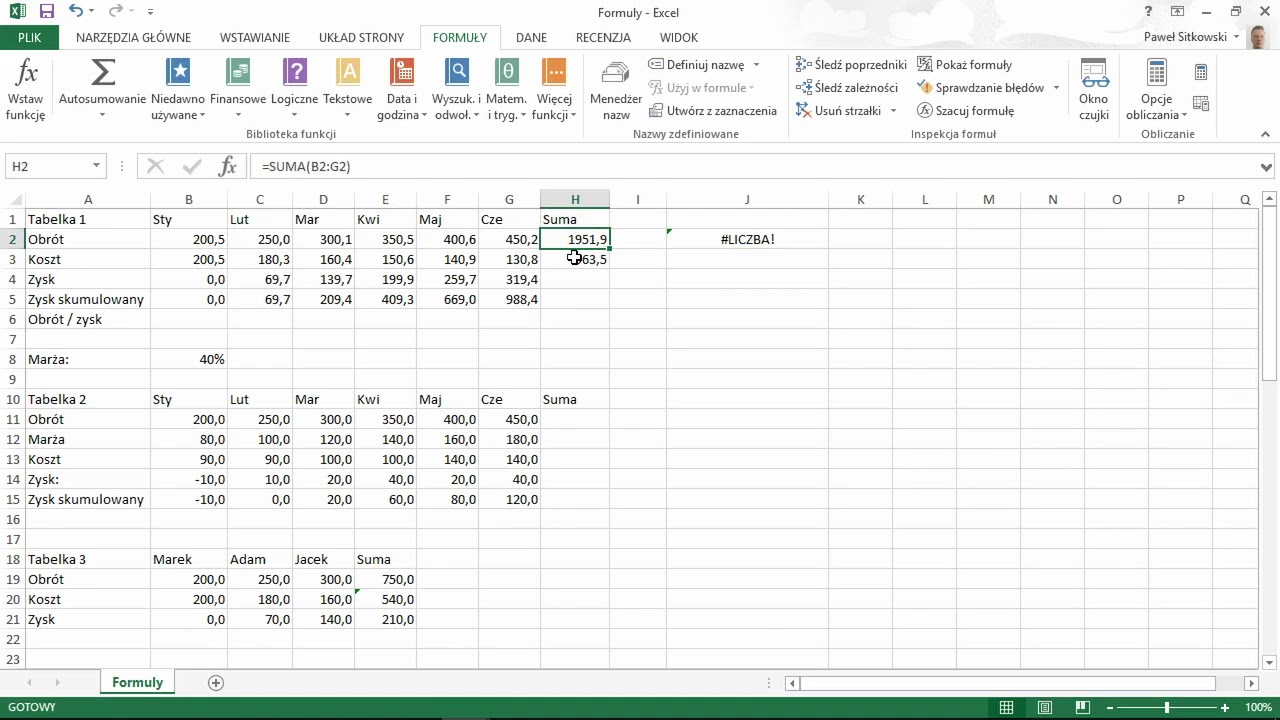Open Menedżer nazw

coord(616,90)
